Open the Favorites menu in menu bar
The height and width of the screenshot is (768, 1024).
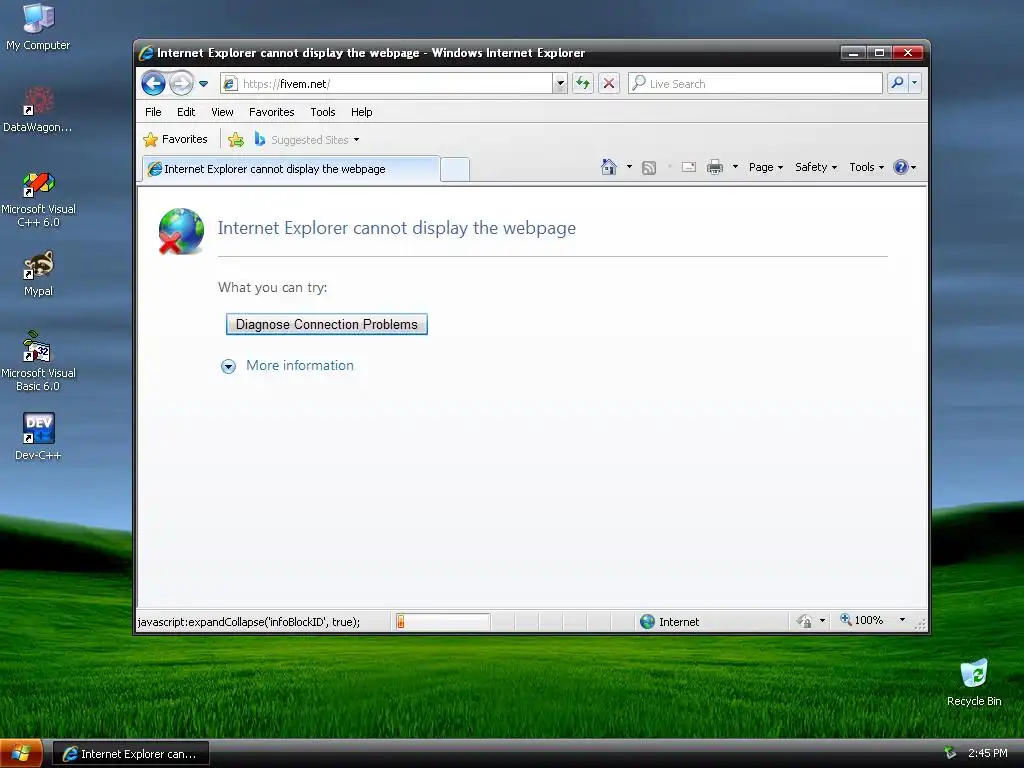coord(272,112)
